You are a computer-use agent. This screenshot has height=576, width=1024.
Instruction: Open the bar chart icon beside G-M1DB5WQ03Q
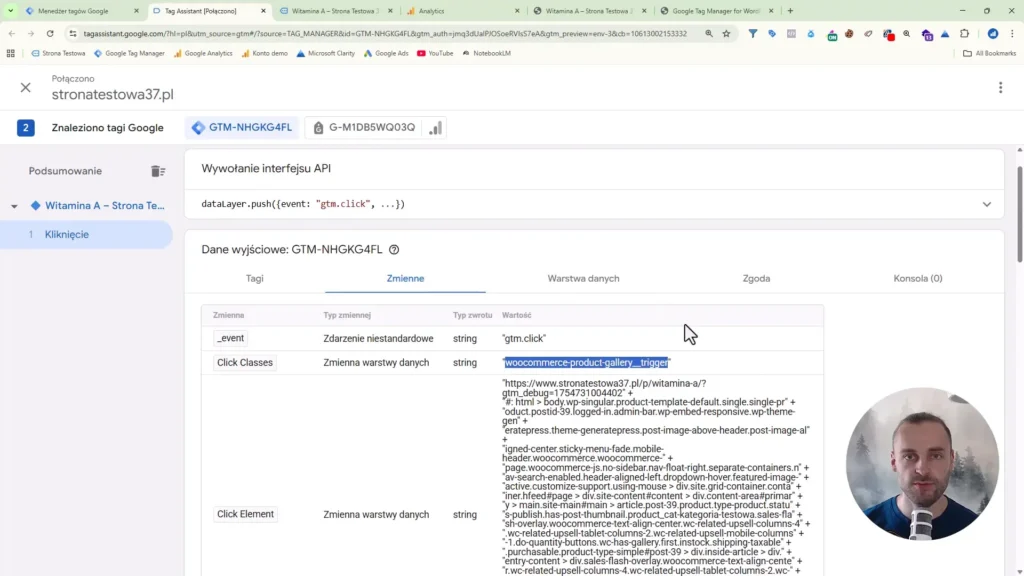click(x=436, y=127)
